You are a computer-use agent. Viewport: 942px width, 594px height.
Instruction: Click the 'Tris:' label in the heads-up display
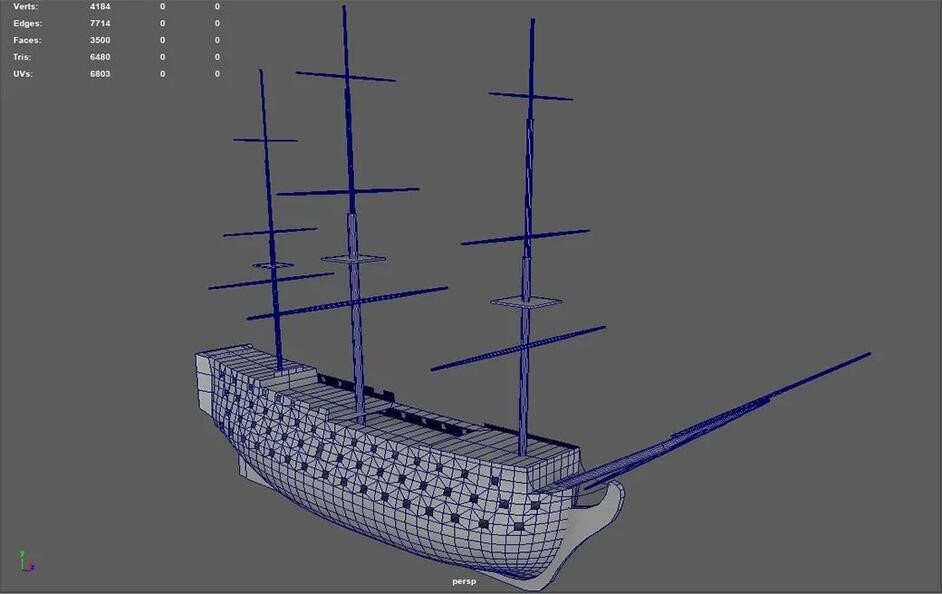click(22, 57)
